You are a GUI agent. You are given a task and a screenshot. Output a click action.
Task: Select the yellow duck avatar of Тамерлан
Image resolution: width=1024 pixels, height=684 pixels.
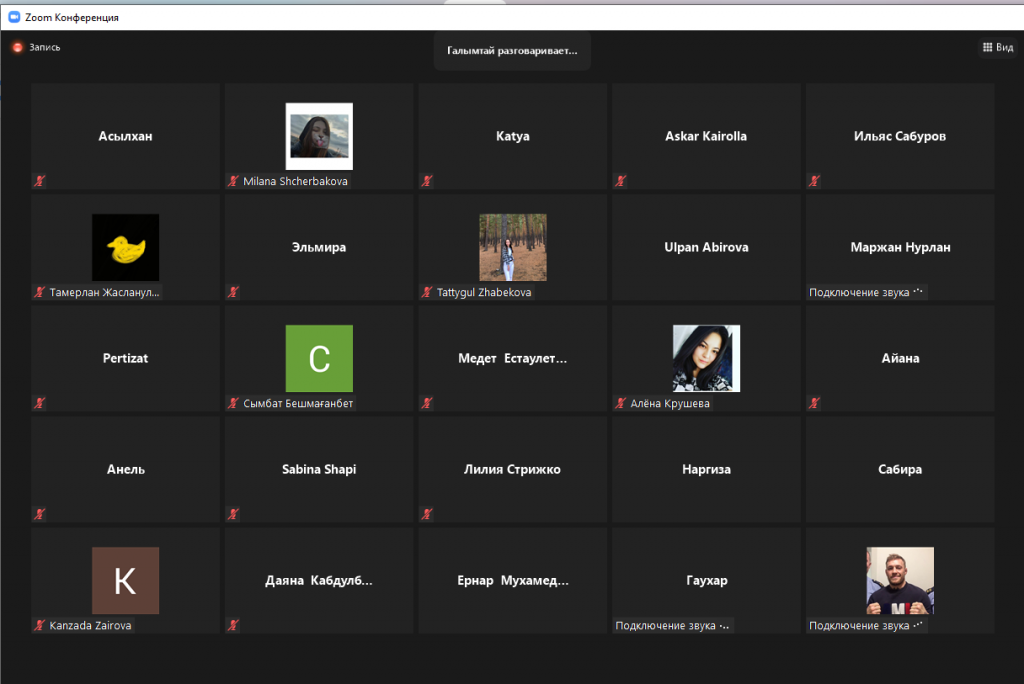pos(125,247)
